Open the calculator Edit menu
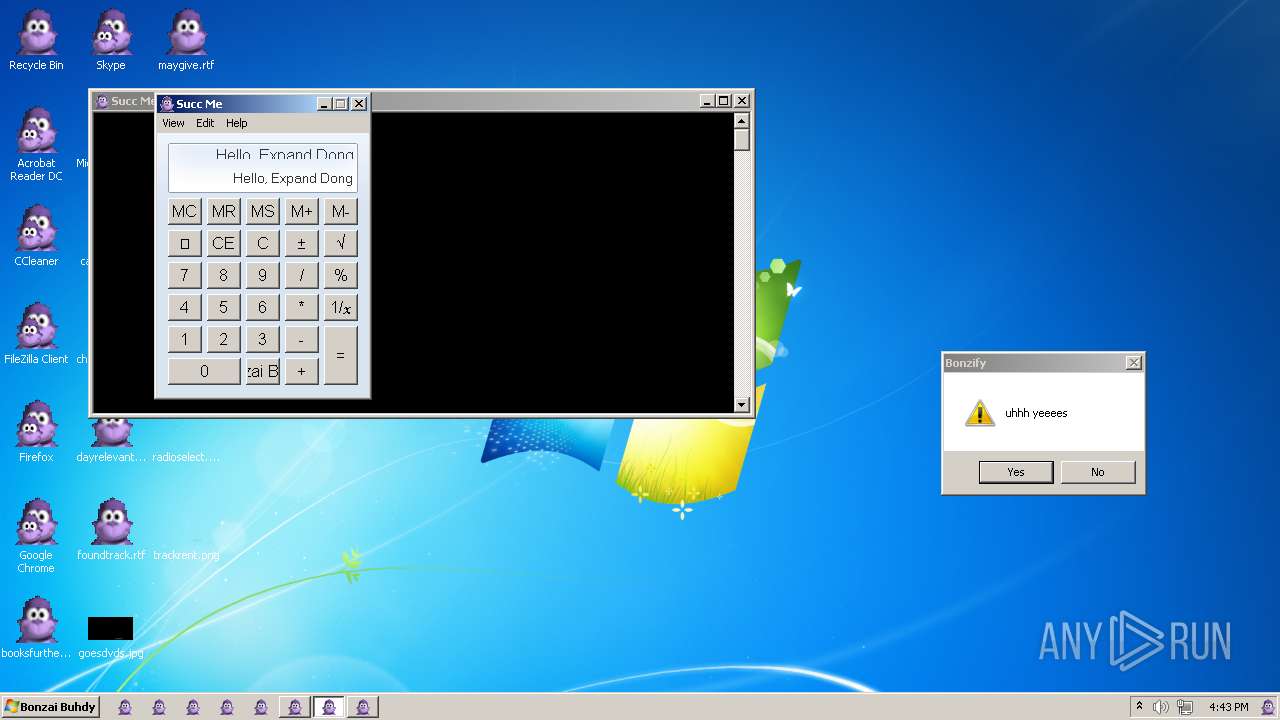Screen dimensions: 1280x720 click(x=205, y=123)
